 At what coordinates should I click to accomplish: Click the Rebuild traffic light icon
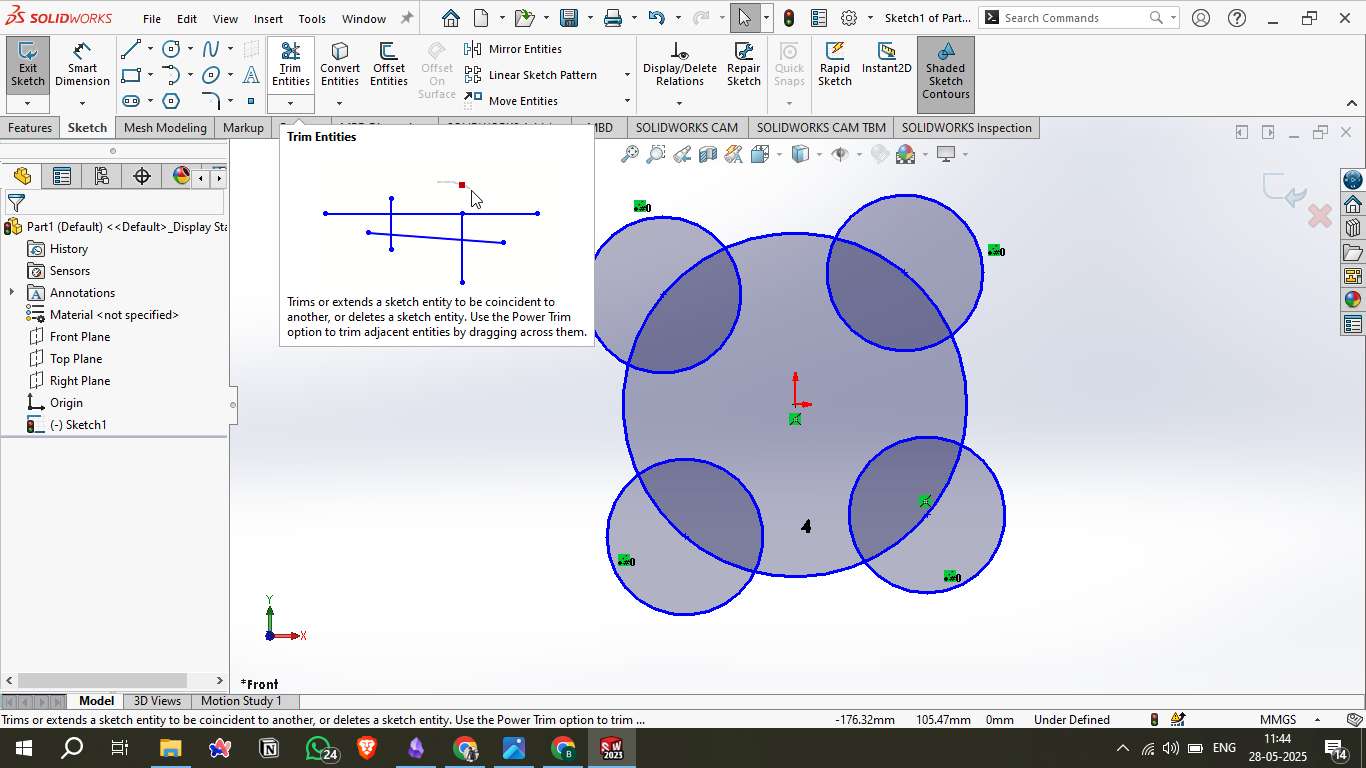[789, 18]
